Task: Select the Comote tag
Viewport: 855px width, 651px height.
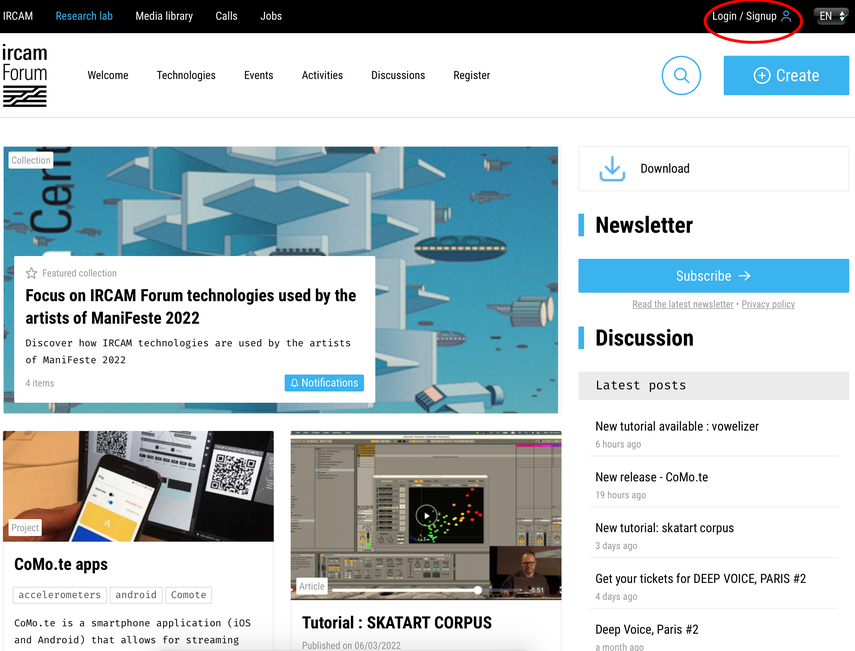Action: [189, 595]
